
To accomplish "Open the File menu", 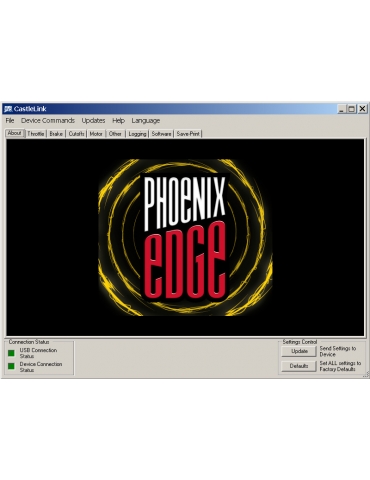I will coord(10,121).
